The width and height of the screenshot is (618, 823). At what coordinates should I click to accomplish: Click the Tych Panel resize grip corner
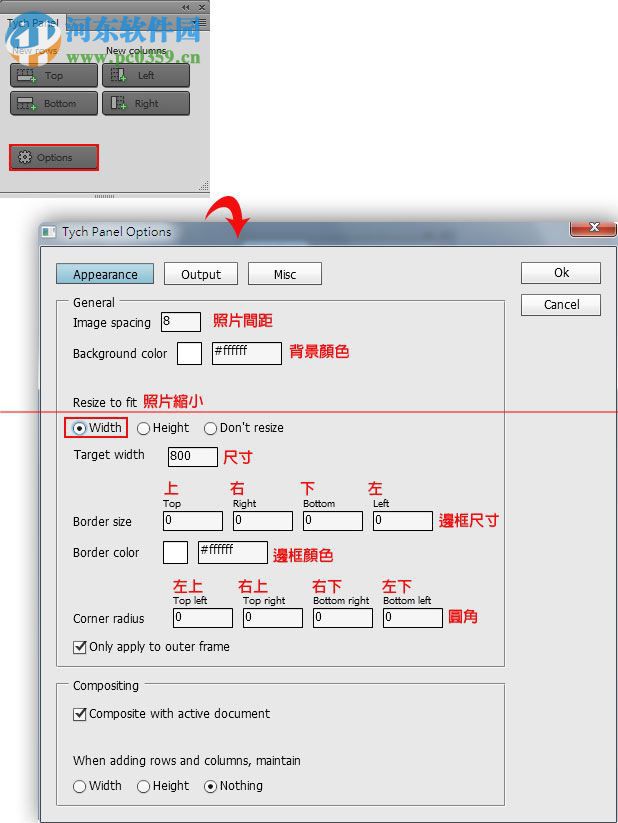[x=204, y=185]
